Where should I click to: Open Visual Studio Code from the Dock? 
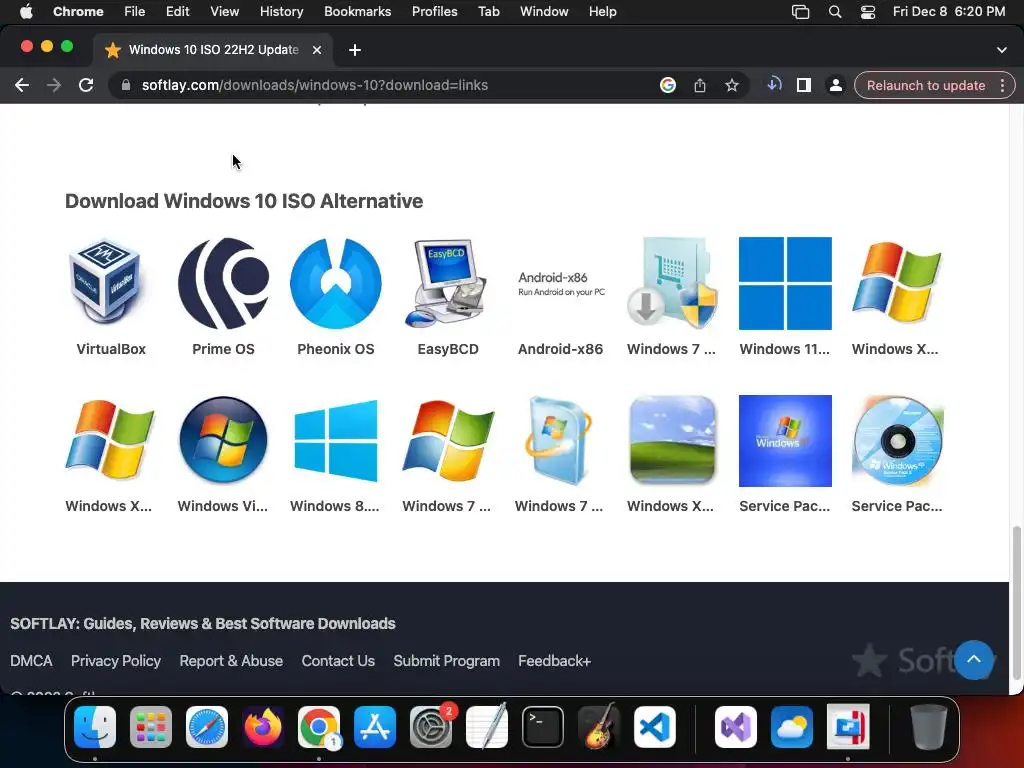pos(654,726)
